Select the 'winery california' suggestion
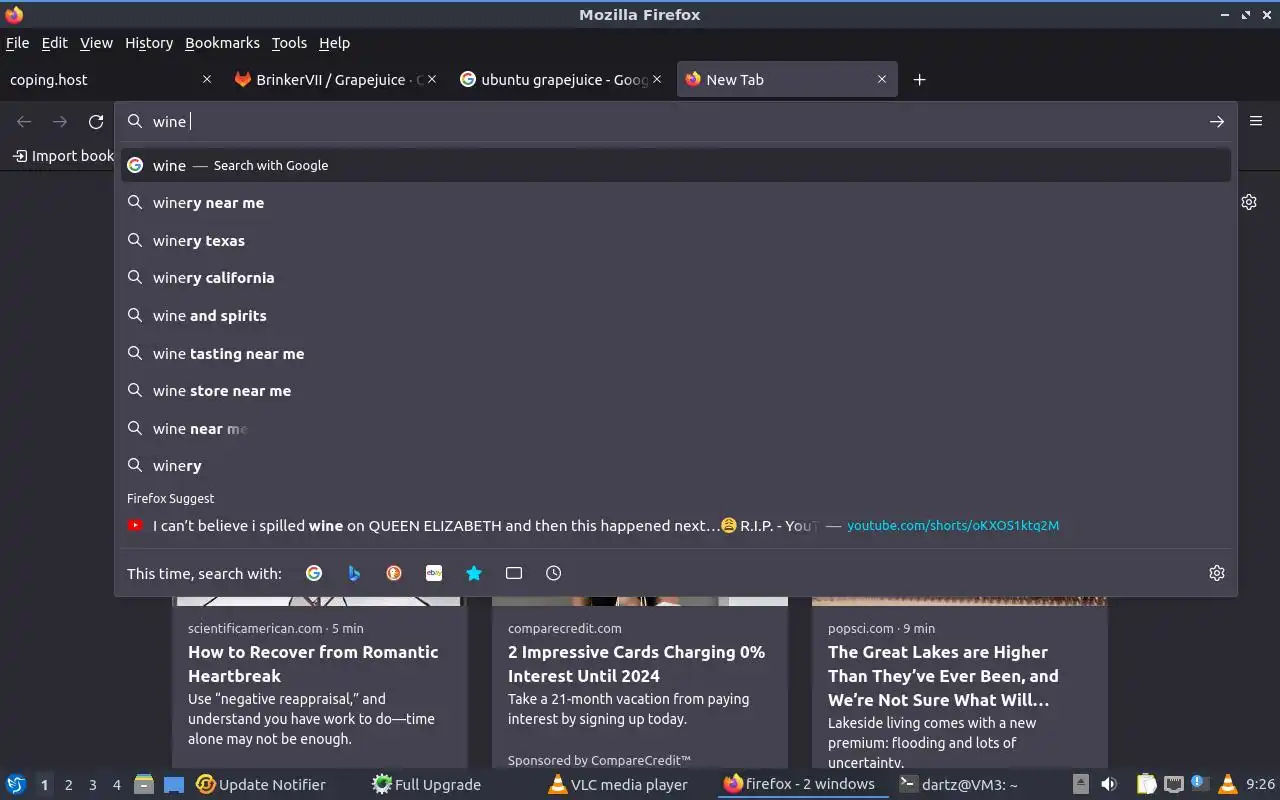The width and height of the screenshot is (1280, 800). pos(676,278)
